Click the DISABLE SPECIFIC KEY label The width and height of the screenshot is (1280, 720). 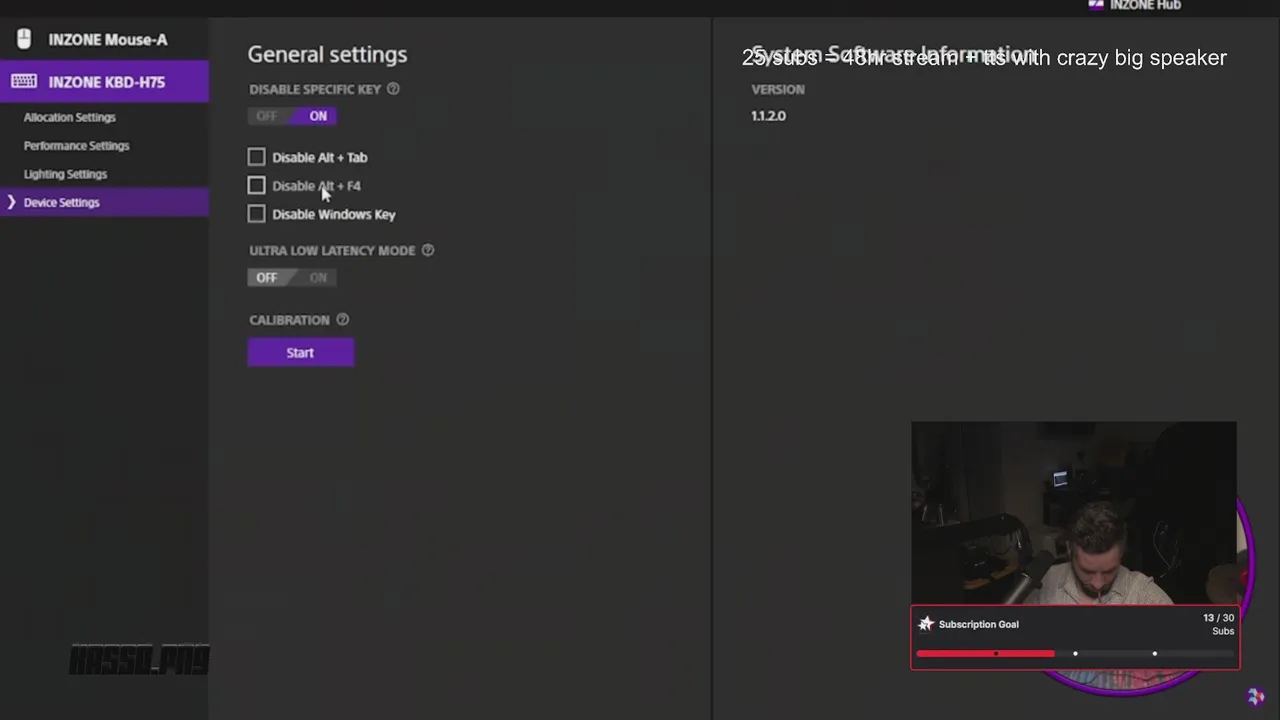(x=315, y=89)
